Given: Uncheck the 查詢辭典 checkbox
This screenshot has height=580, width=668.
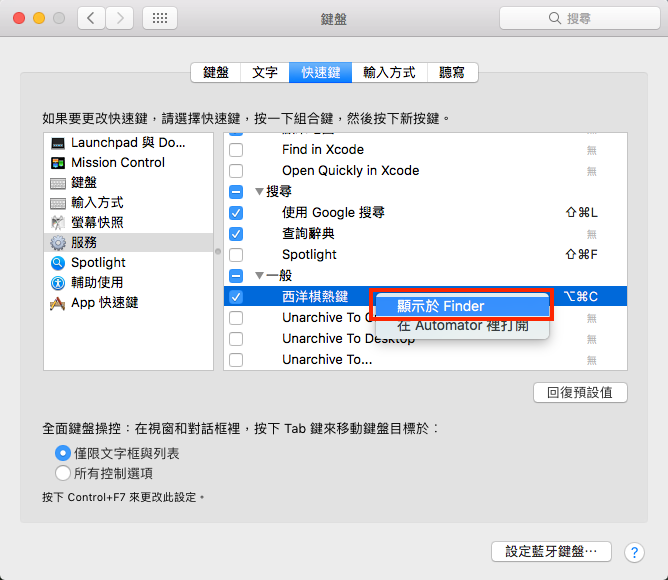Looking at the screenshot, I should point(236,234).
